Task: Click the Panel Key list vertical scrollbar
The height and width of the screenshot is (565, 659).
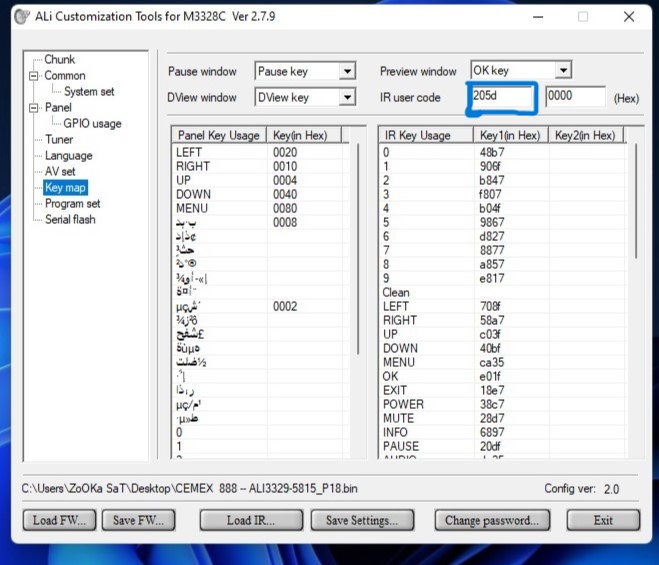Action: 358,249
